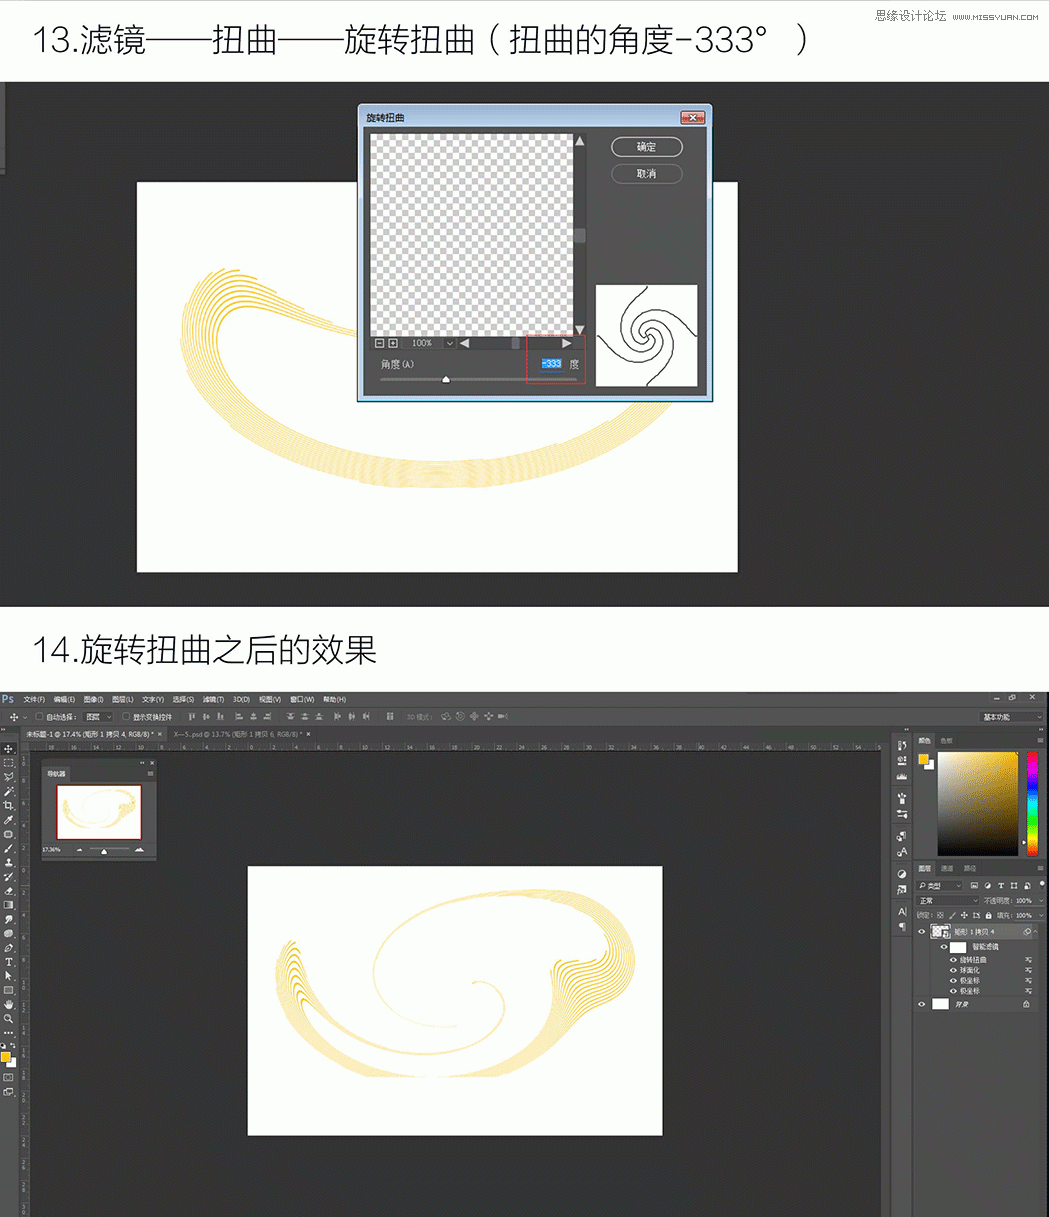The image size is (1049, 1217).
Task: Click the rainbow hue slider strip
Action: tap(1032, 804)
